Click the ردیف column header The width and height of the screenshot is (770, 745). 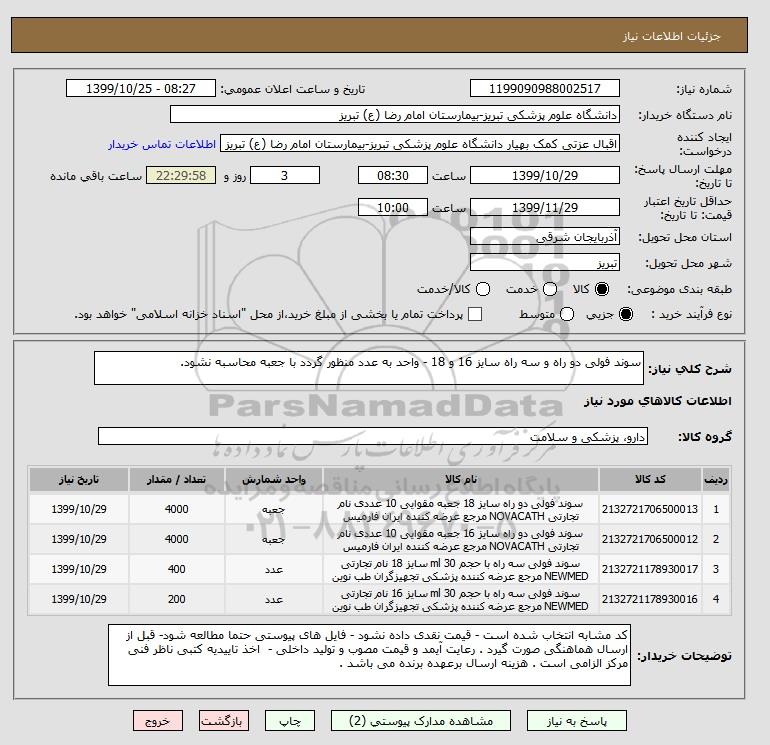tap(716, 479)
